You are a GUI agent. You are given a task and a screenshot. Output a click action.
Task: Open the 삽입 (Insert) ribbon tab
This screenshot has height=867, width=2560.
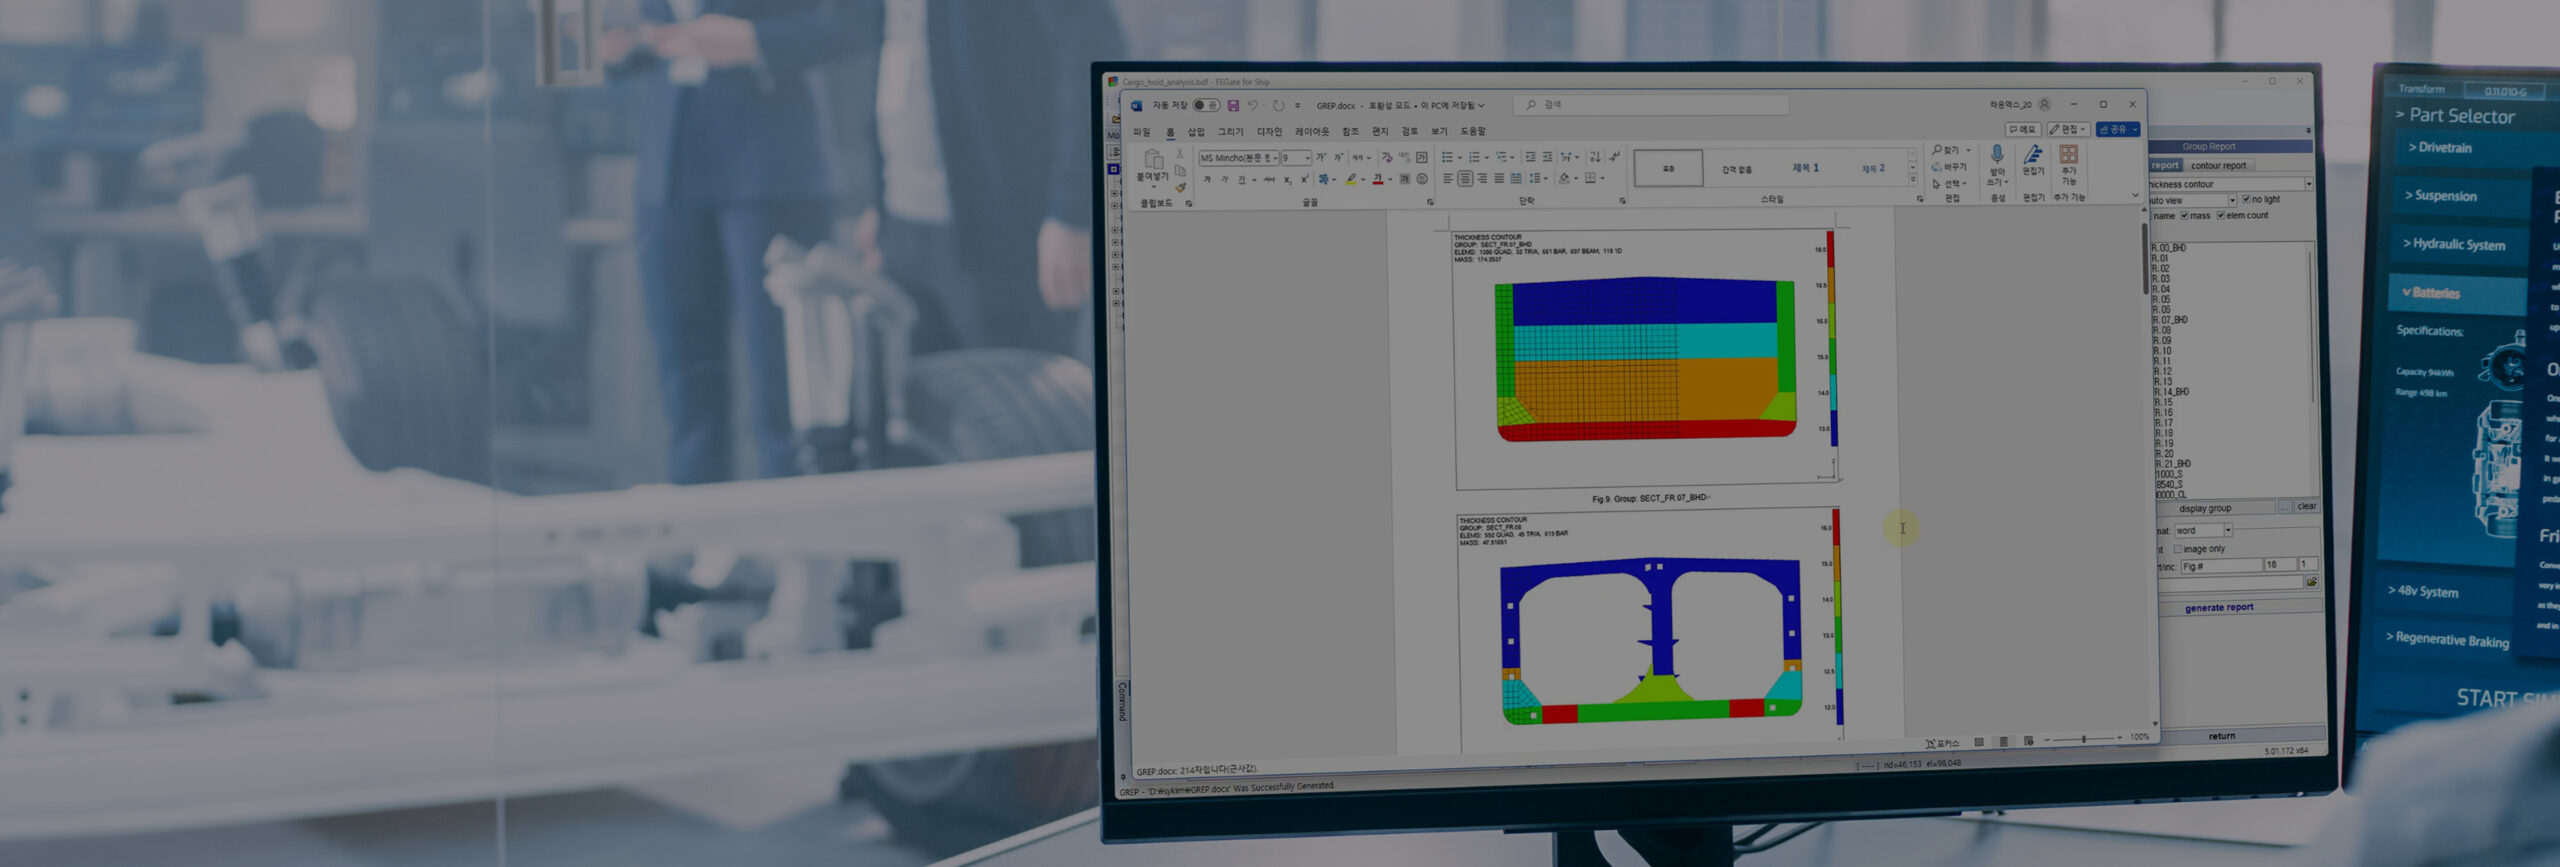pyautogui.click(x=1196, y=132)
